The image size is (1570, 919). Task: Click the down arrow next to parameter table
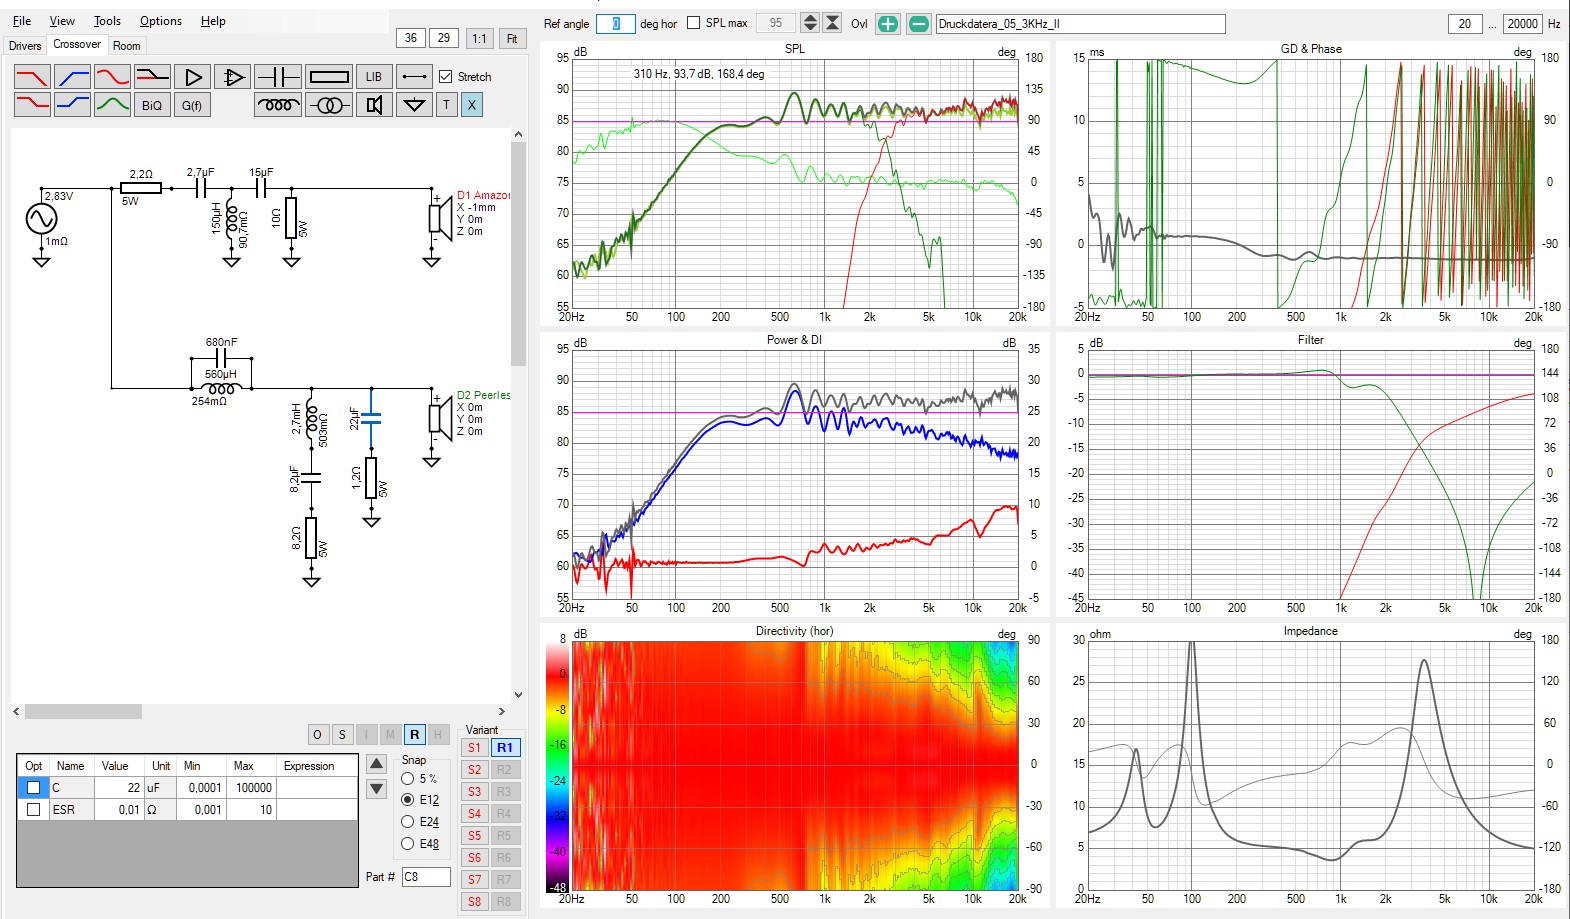pyautogui.click(x=376, y=789)
